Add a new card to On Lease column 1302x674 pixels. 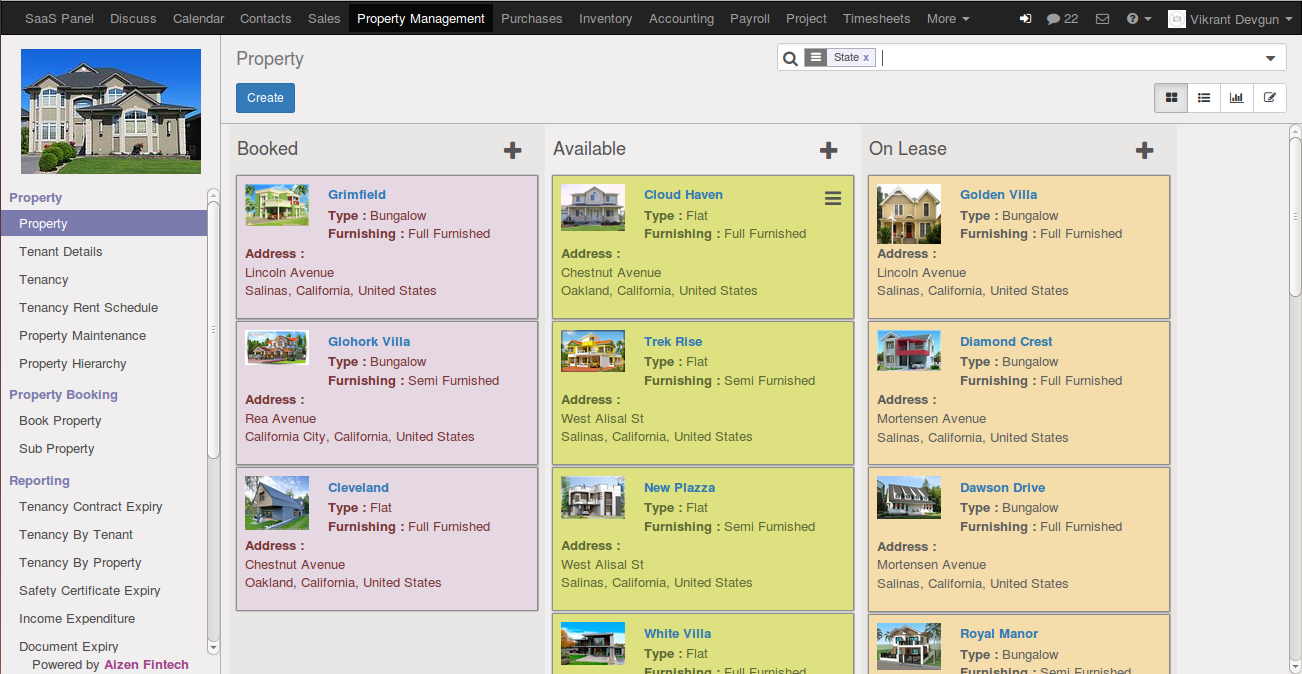1144,150
